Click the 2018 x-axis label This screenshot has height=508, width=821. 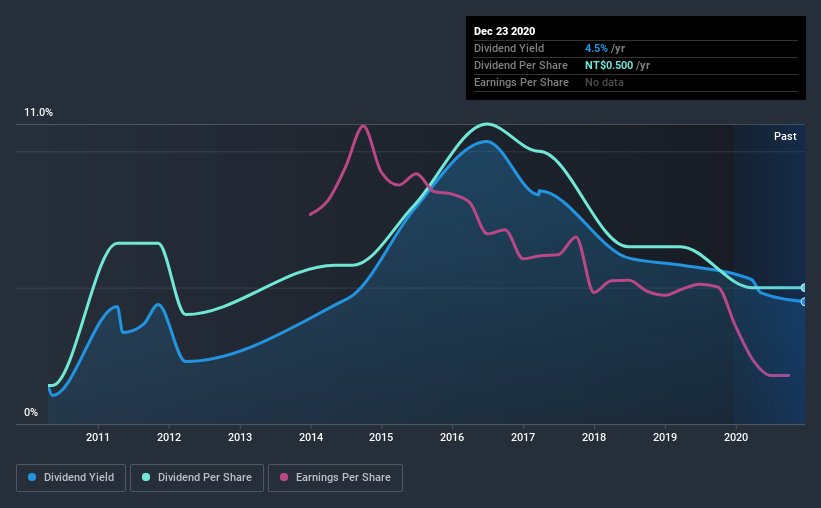(594, 437)
